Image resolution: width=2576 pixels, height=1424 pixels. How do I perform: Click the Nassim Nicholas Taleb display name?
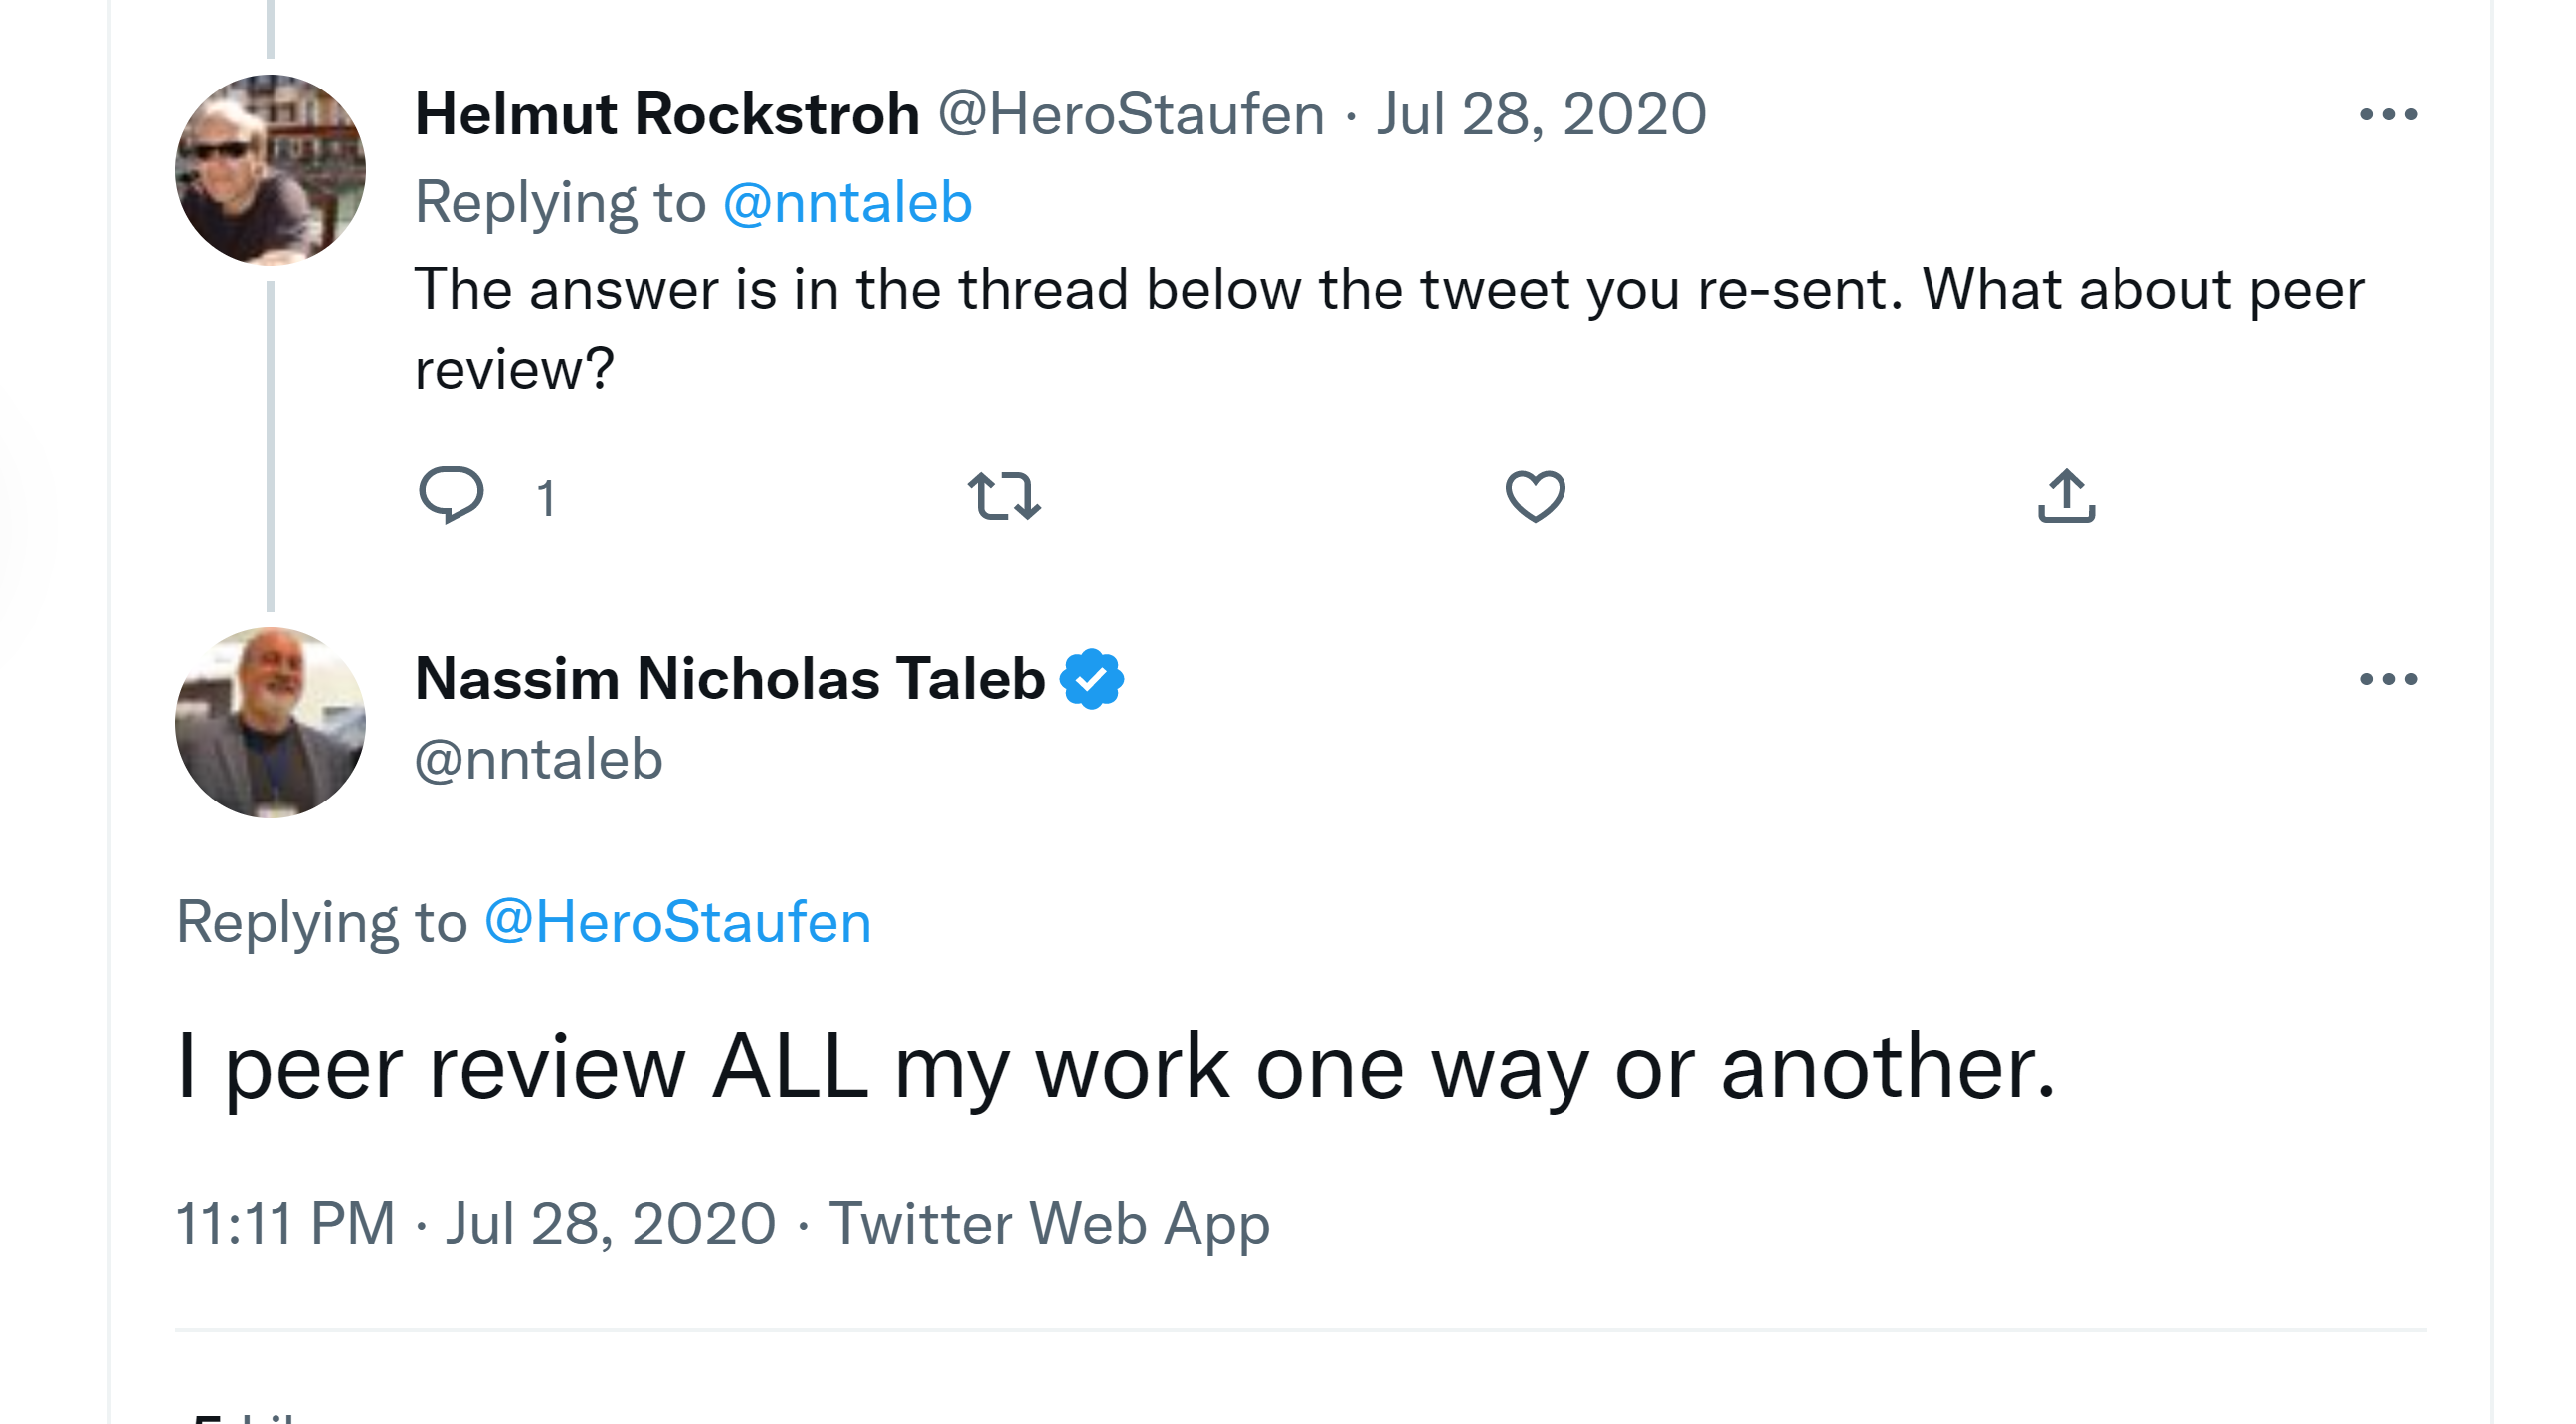click(730, 680)
